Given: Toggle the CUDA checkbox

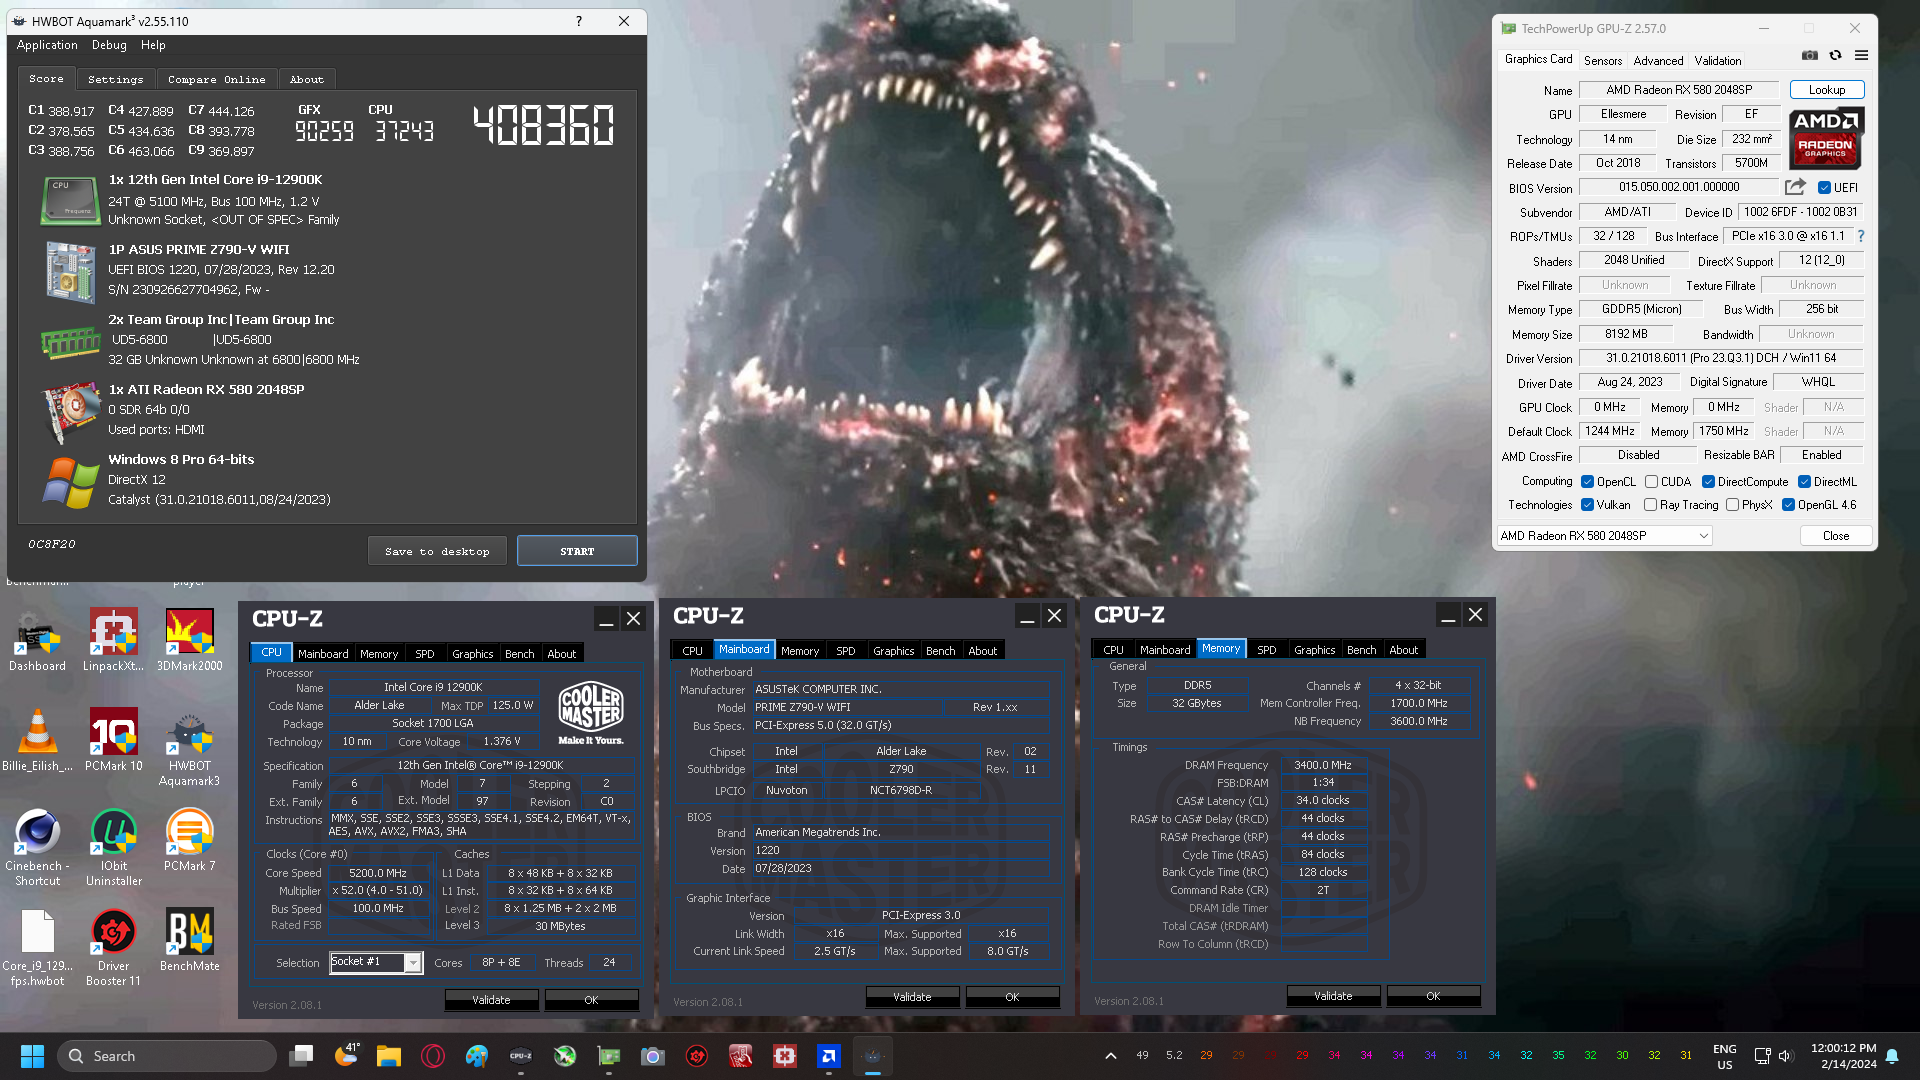Looking at the screenshot, I should pyautogui.click(x=1651, y=482).
